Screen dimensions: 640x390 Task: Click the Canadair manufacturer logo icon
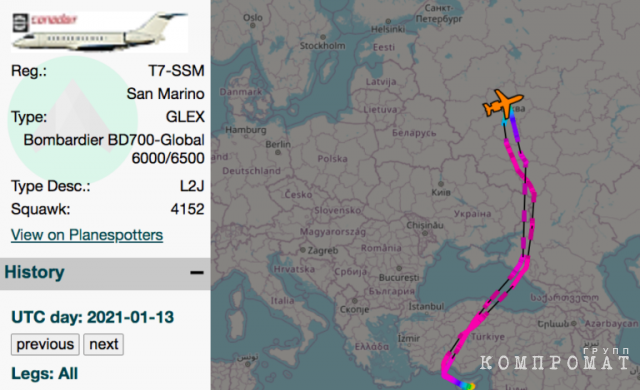[20, 22]
